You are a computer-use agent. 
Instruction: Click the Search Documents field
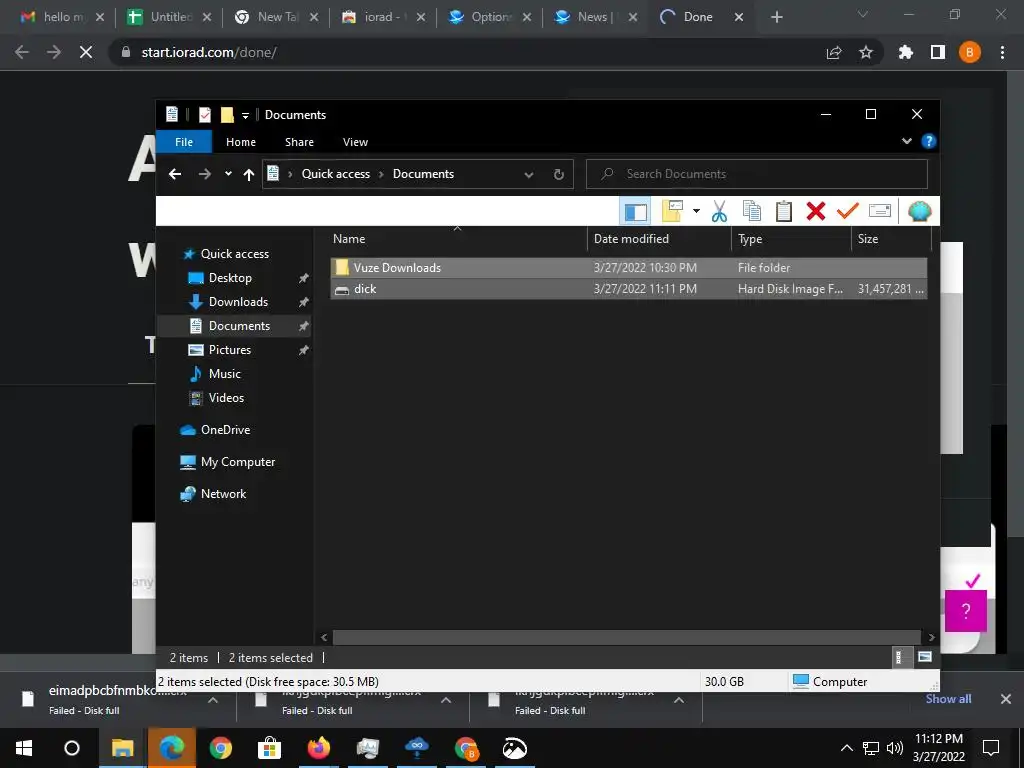point(757,174)
